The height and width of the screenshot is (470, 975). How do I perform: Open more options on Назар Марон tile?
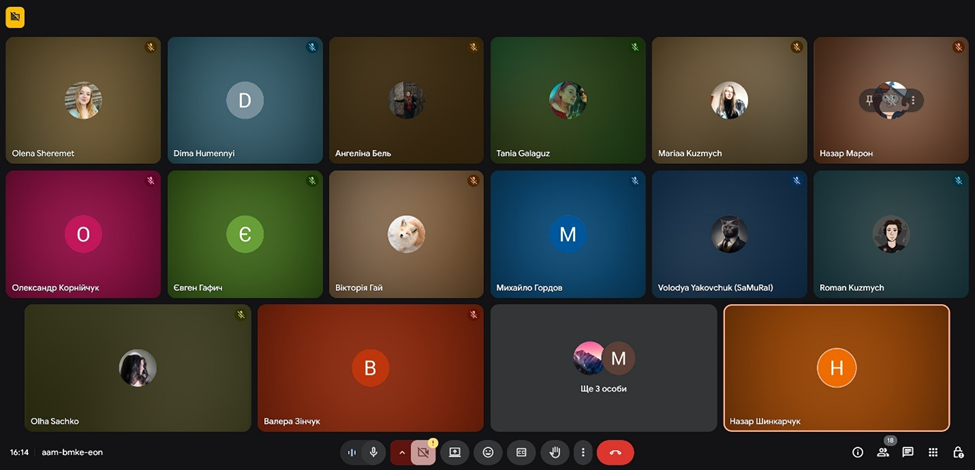pyautogui.click(x=912, y=100)
